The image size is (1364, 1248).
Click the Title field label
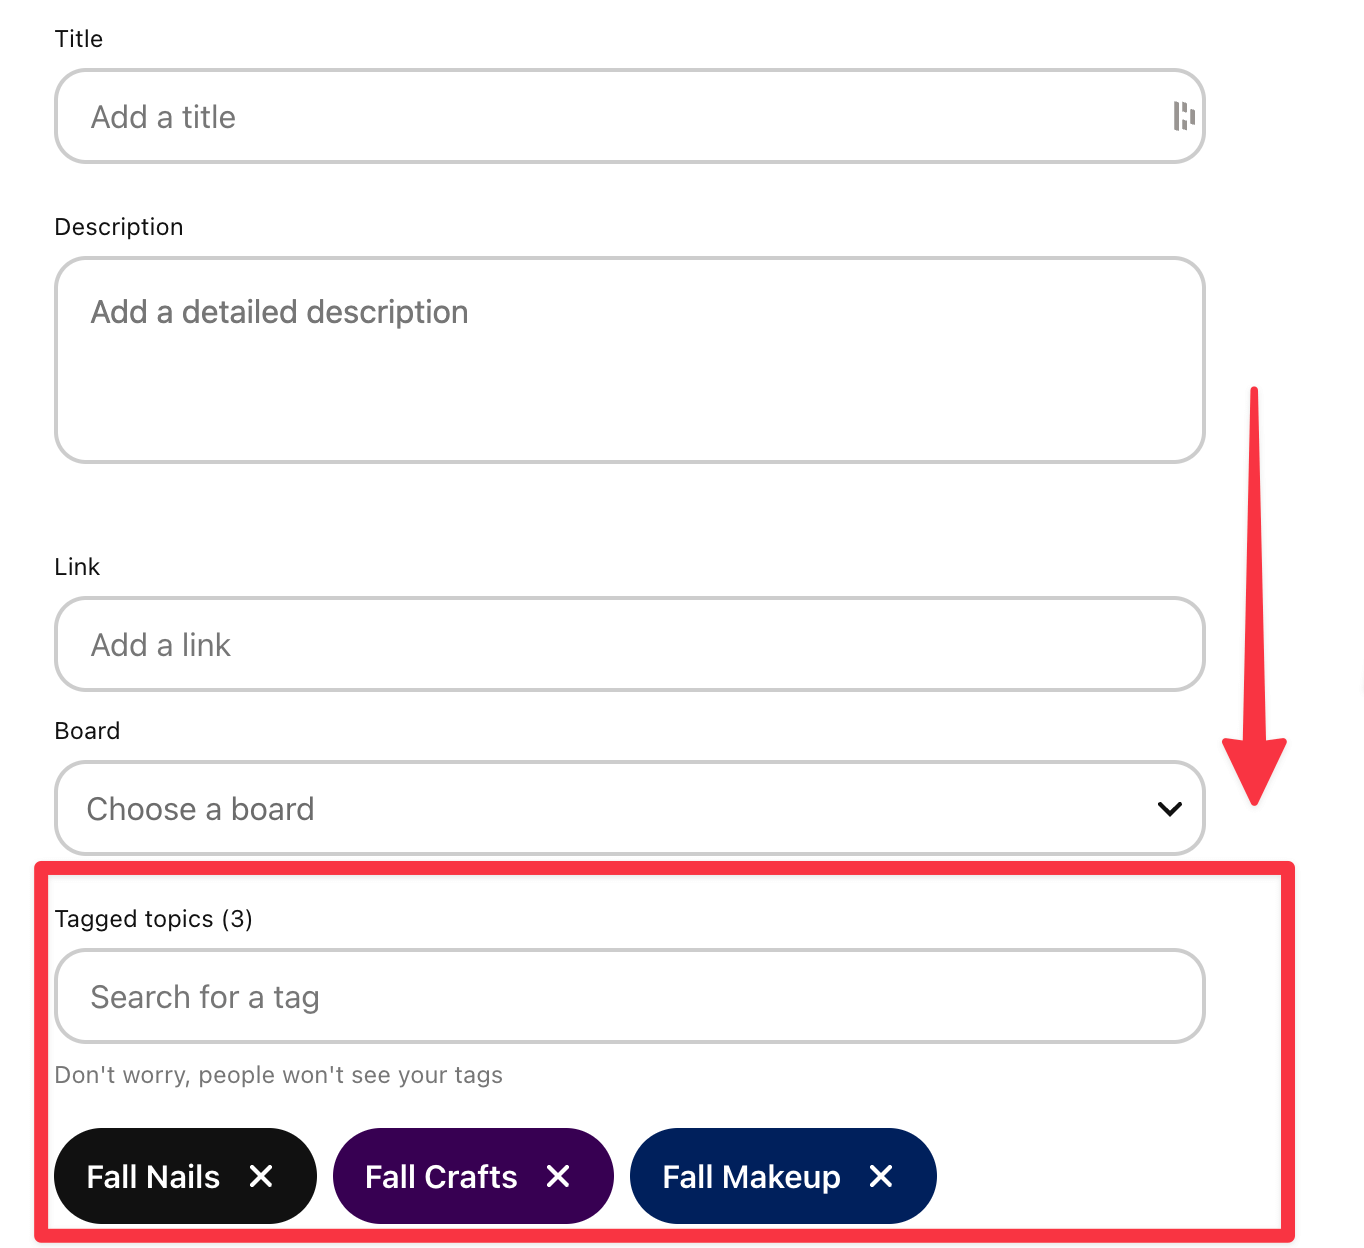(79, 39)
